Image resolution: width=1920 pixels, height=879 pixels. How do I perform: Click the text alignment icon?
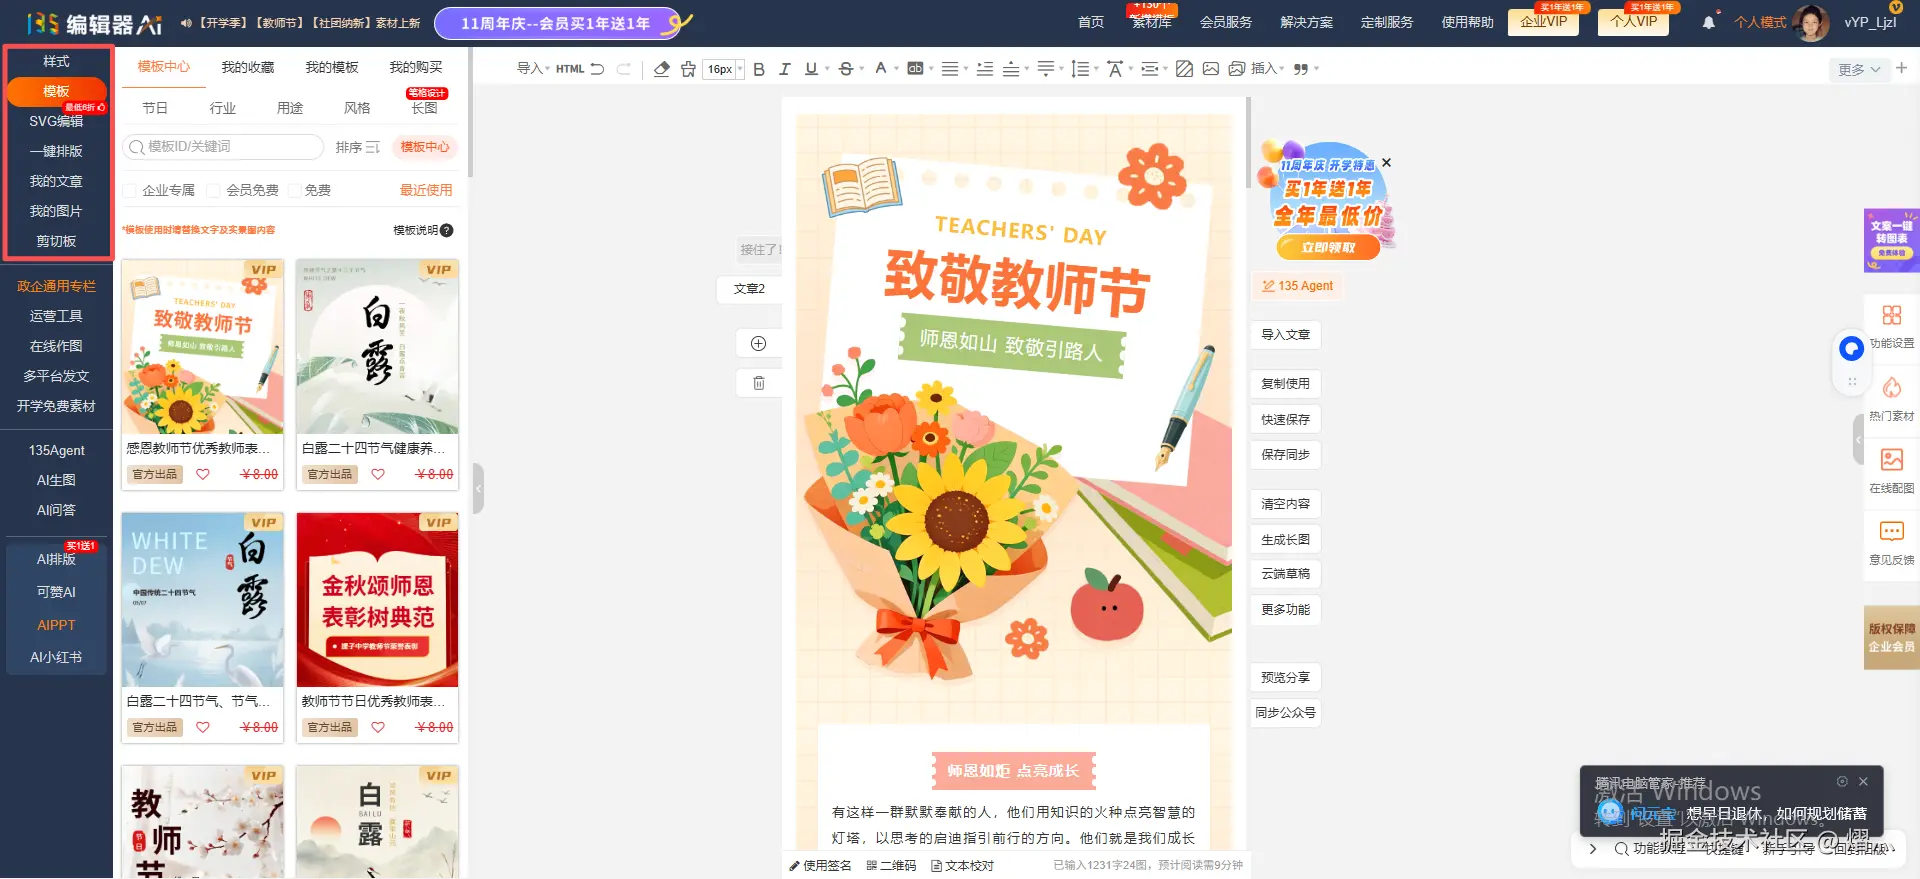949,69
